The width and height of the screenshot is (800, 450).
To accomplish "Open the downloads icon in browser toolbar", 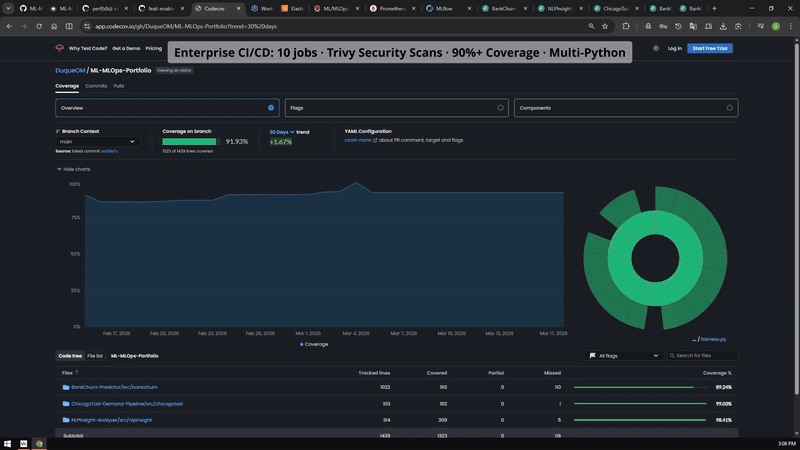I will [x=723, y=27].
